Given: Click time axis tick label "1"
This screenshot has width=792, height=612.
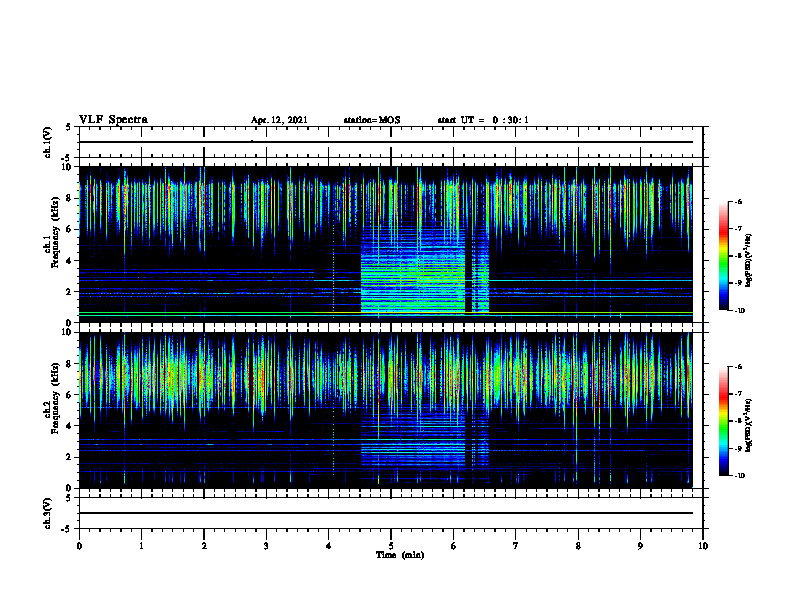Looking at the screenshot, I should [x=141, y=546].
